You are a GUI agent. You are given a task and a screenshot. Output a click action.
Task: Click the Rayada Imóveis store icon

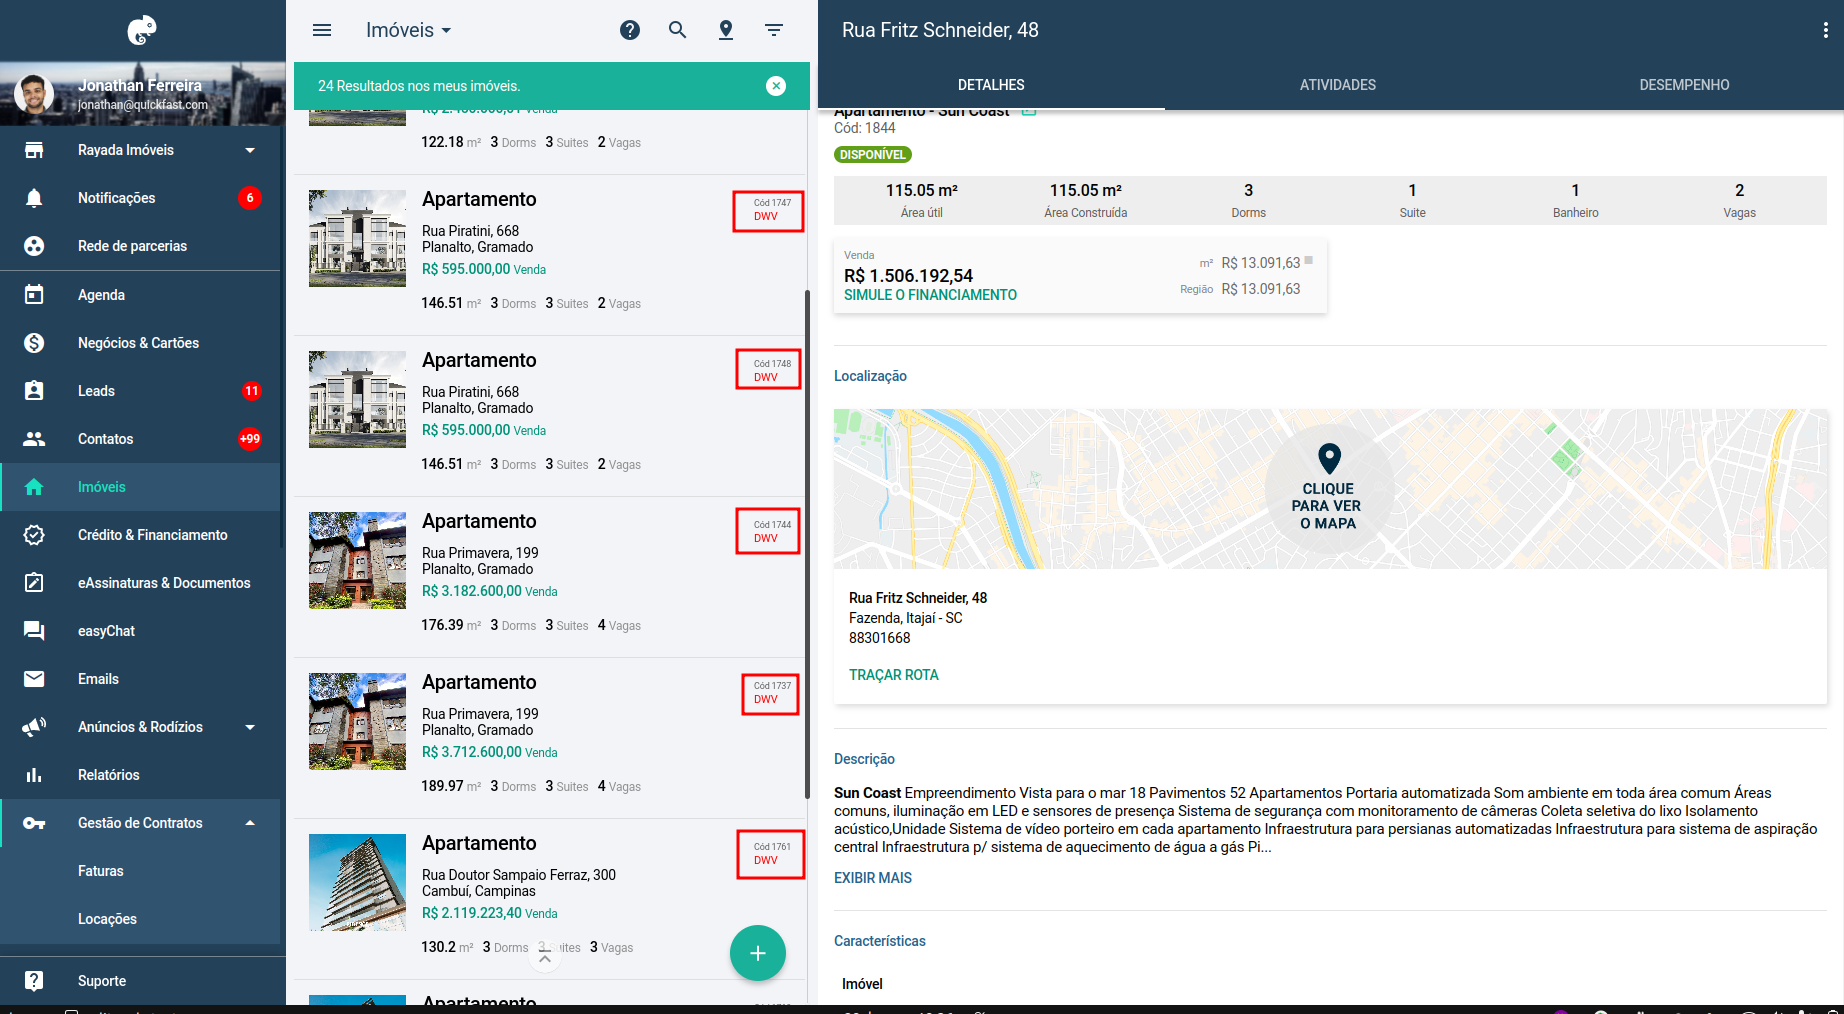34,150
